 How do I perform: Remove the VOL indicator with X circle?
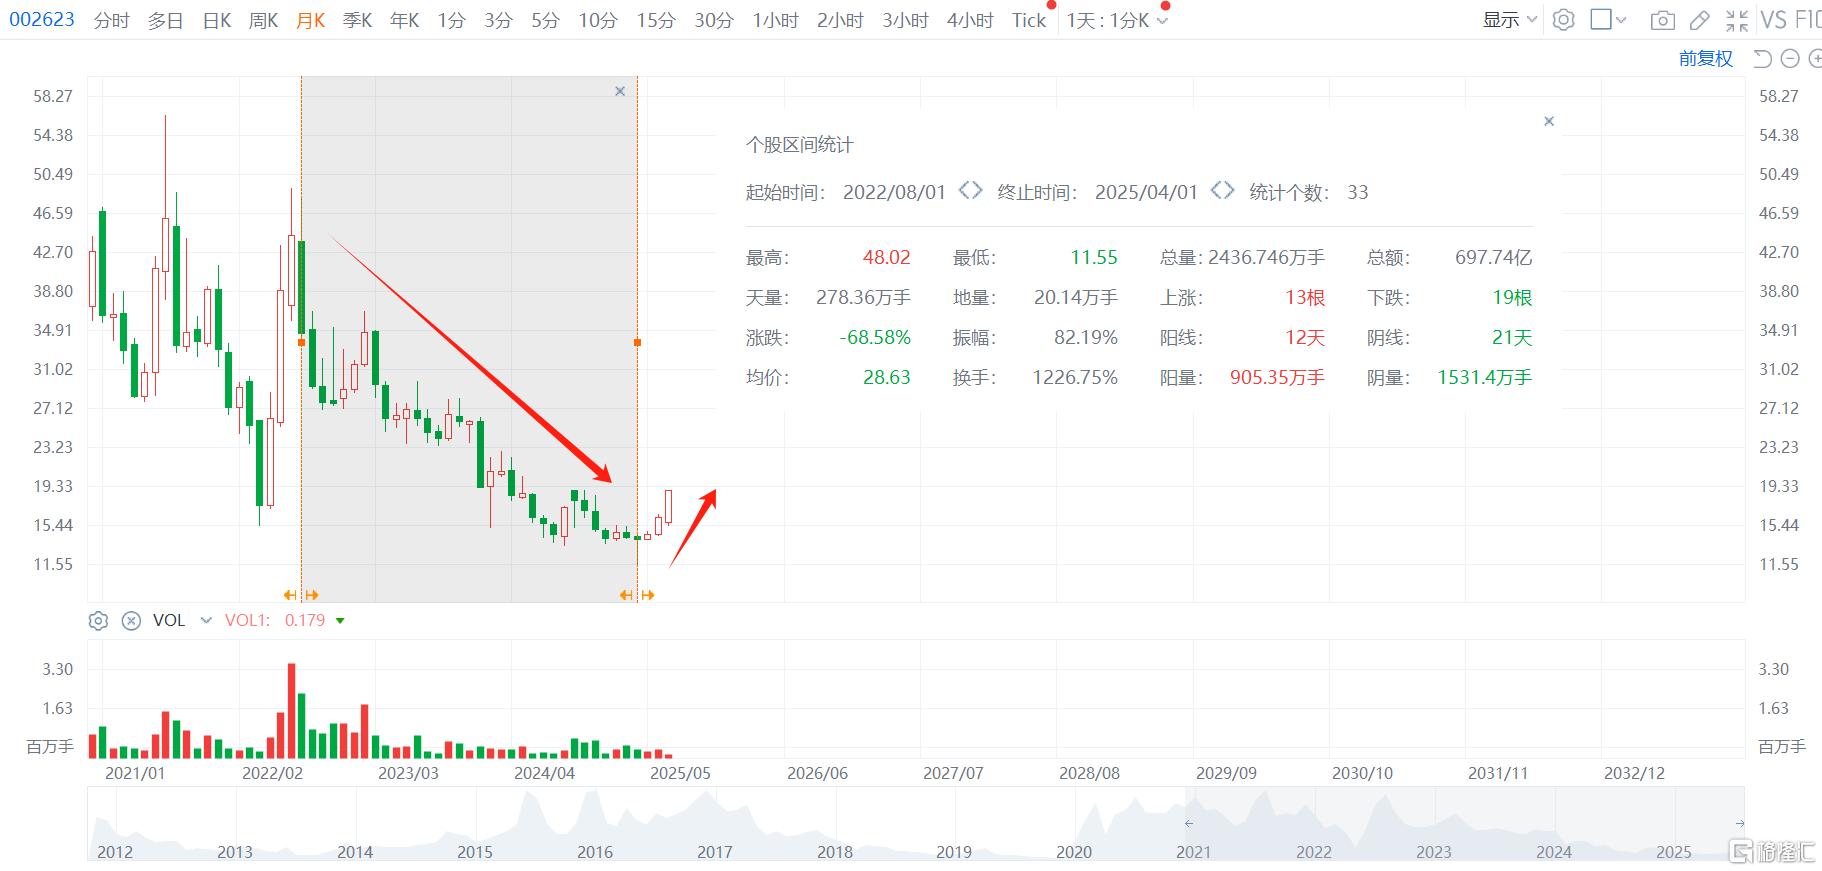point(131,621)
